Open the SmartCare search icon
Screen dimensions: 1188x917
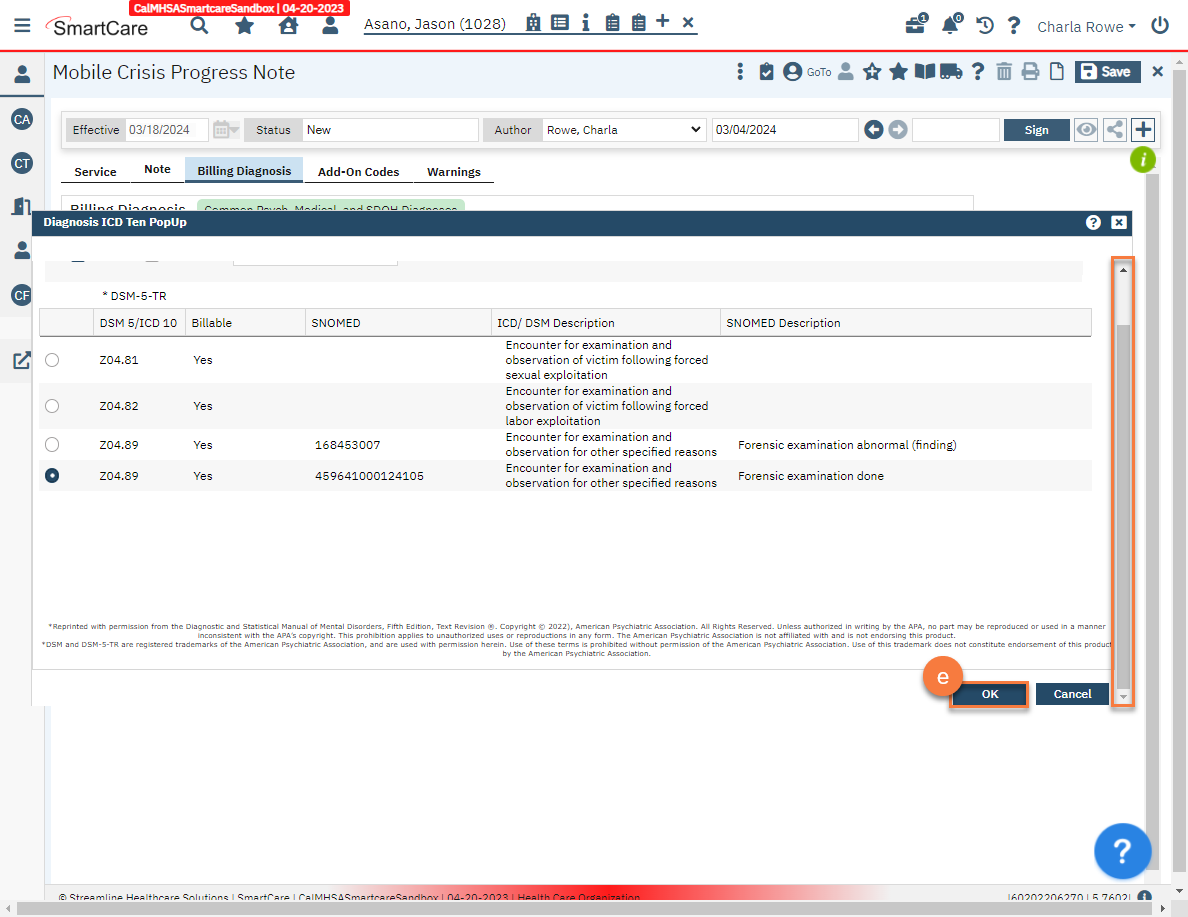pyautogui.click(x=199, y=26)
